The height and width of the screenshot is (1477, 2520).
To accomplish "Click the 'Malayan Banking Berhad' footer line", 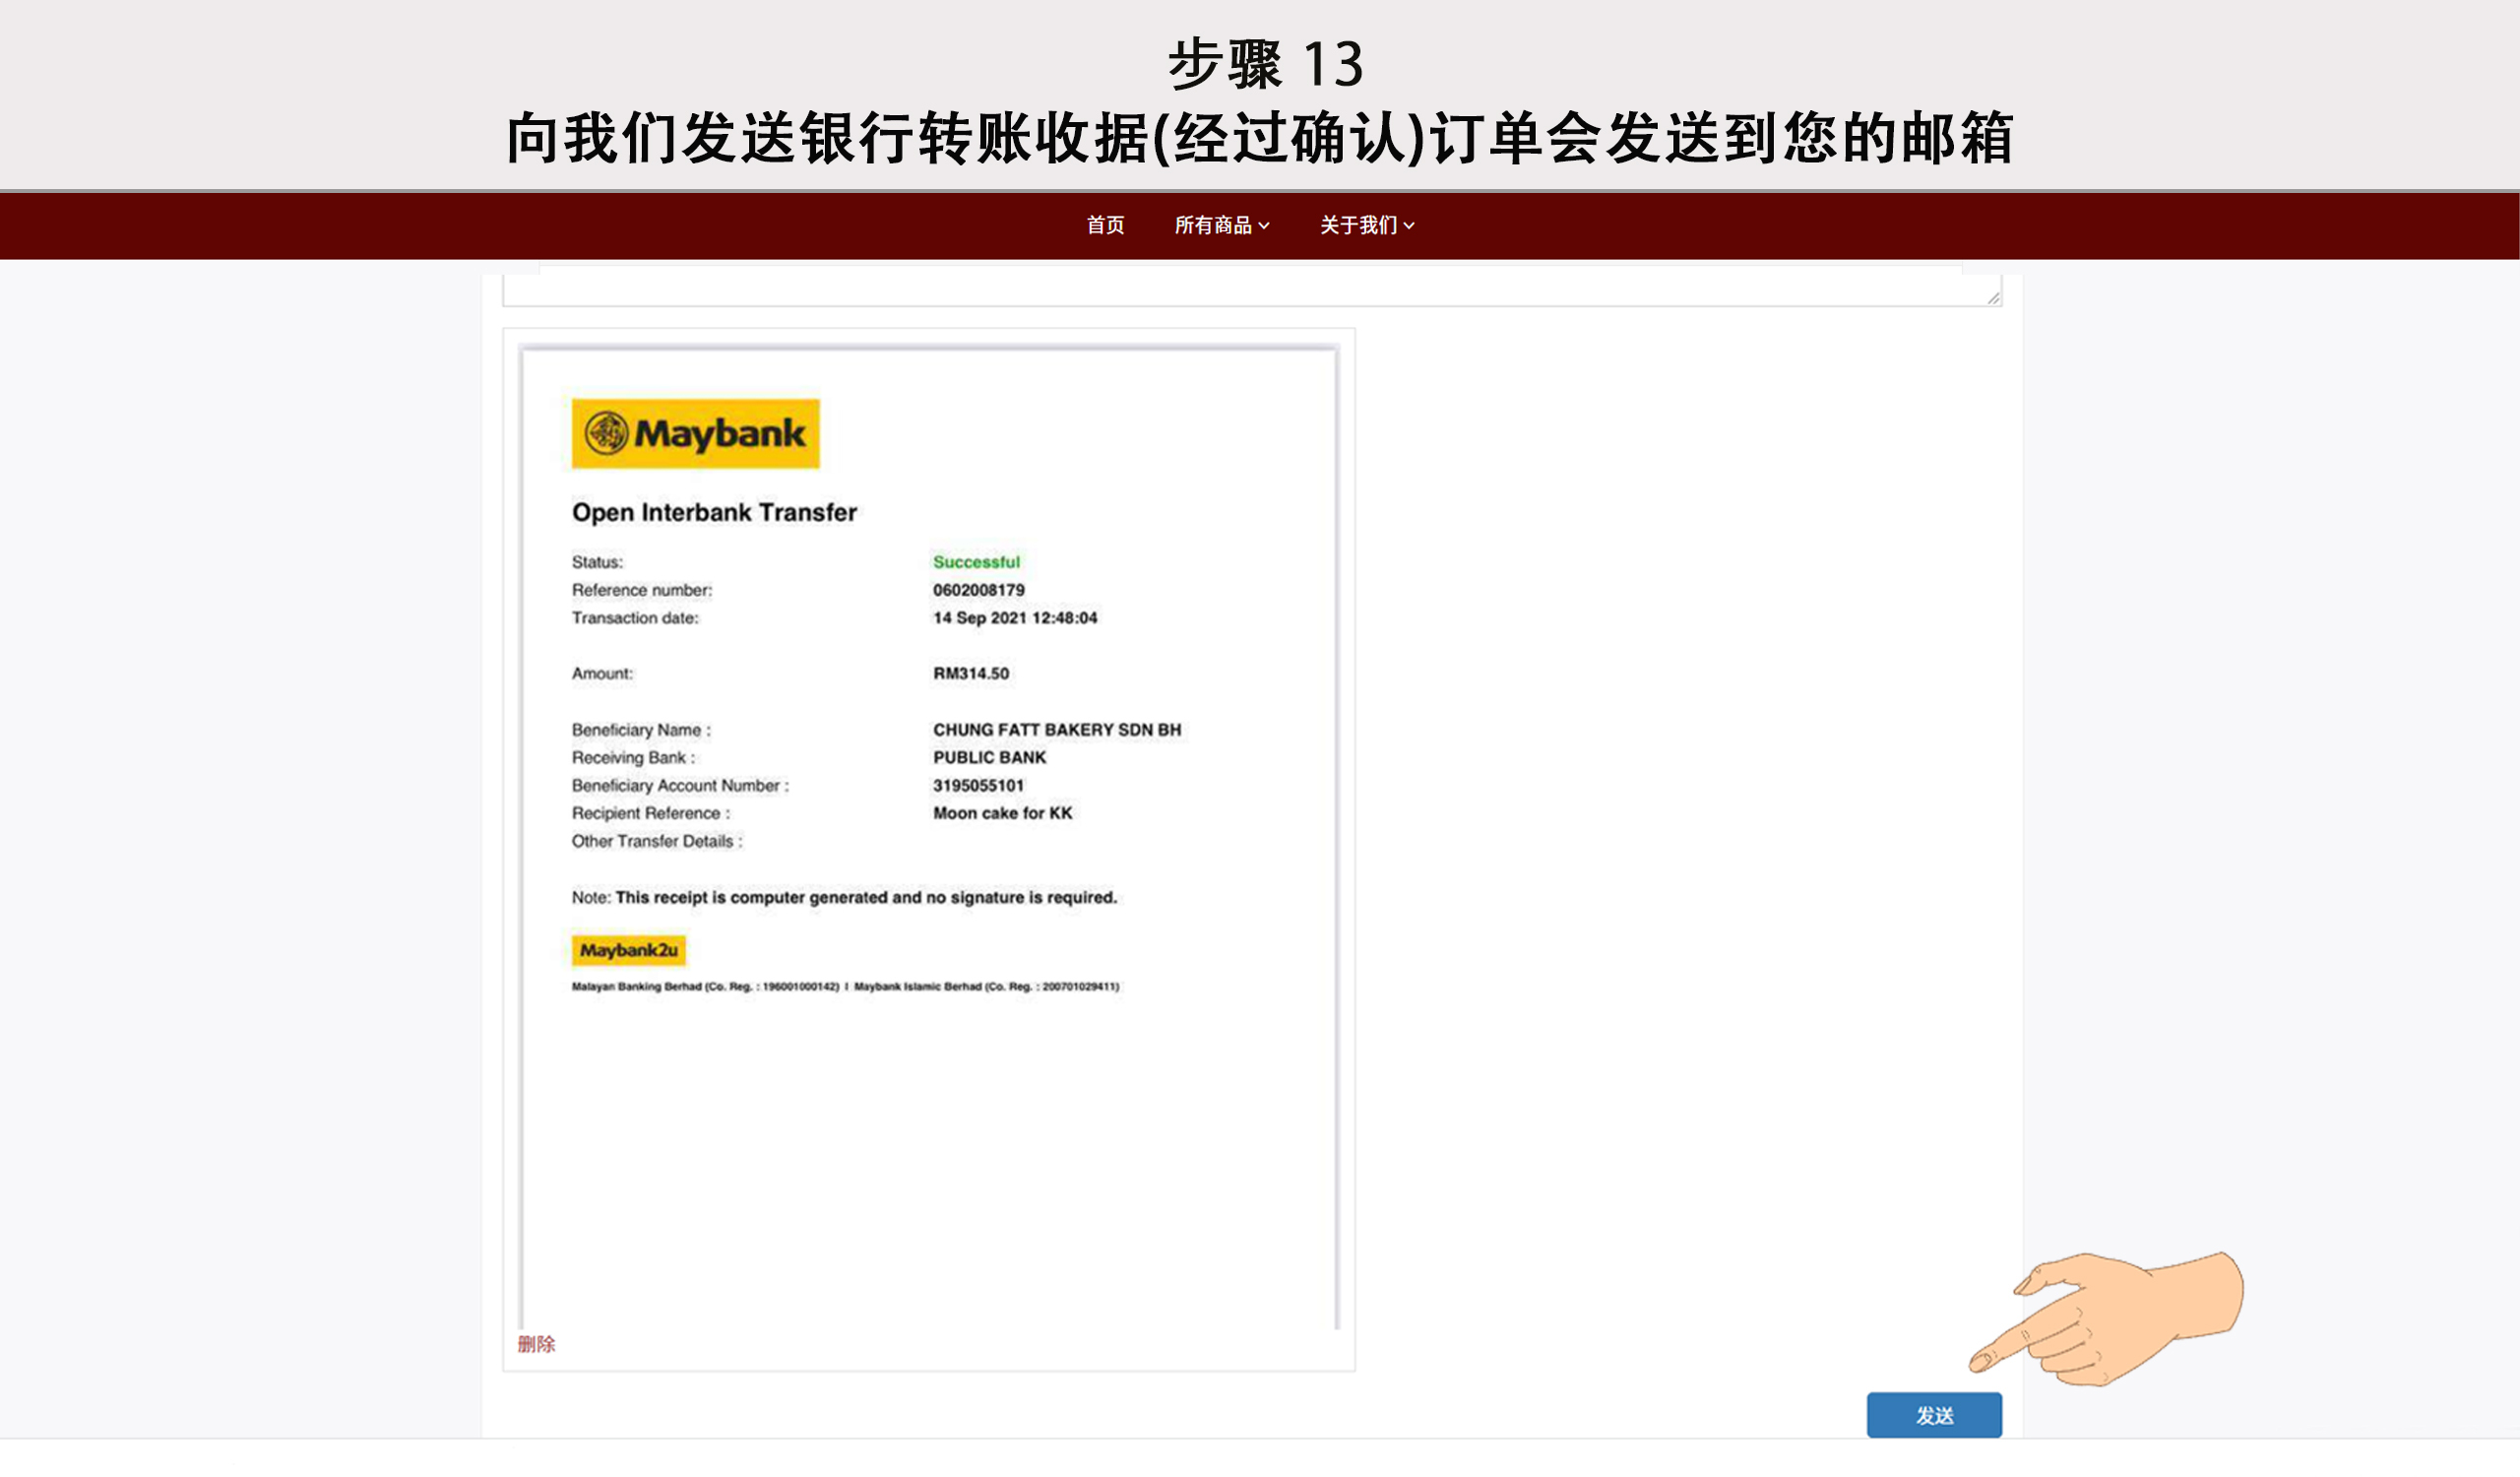I will point(846,986).
